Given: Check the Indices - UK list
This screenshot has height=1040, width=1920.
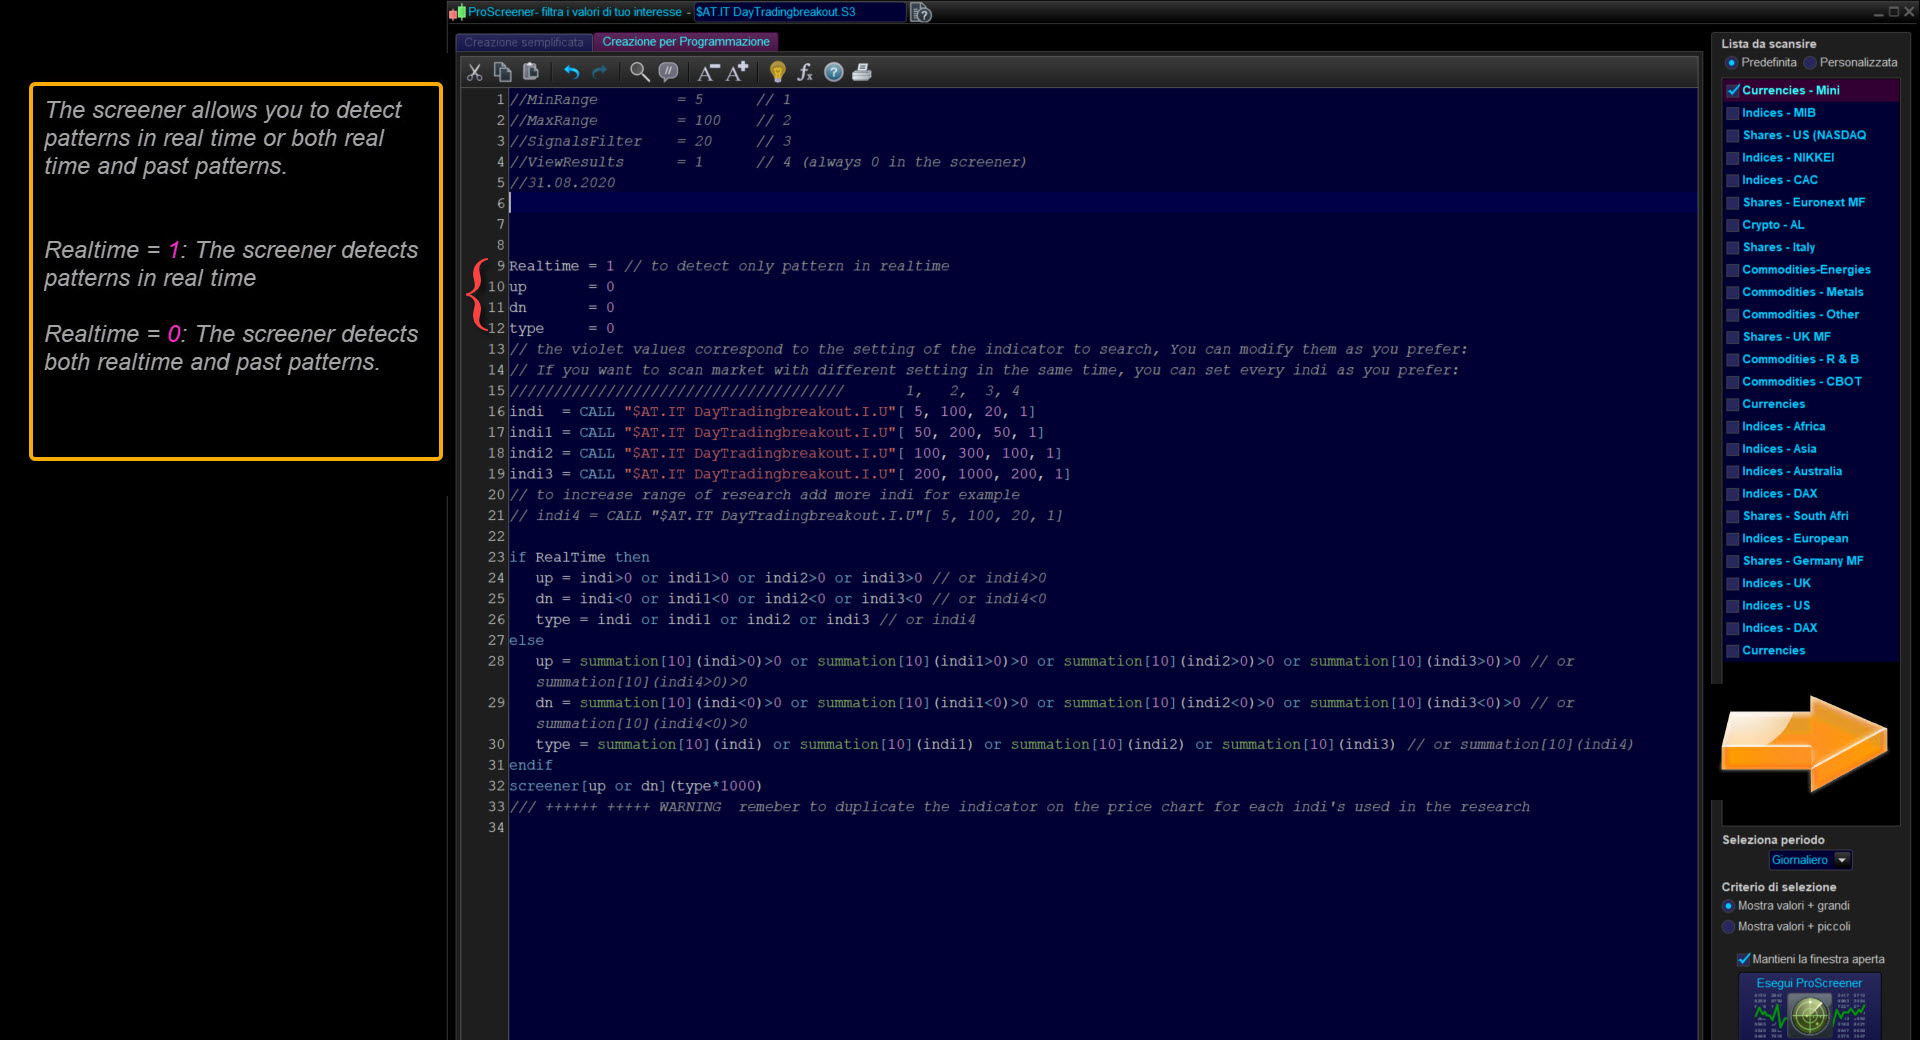Looking at the screenshot, I should (1733, 584).
